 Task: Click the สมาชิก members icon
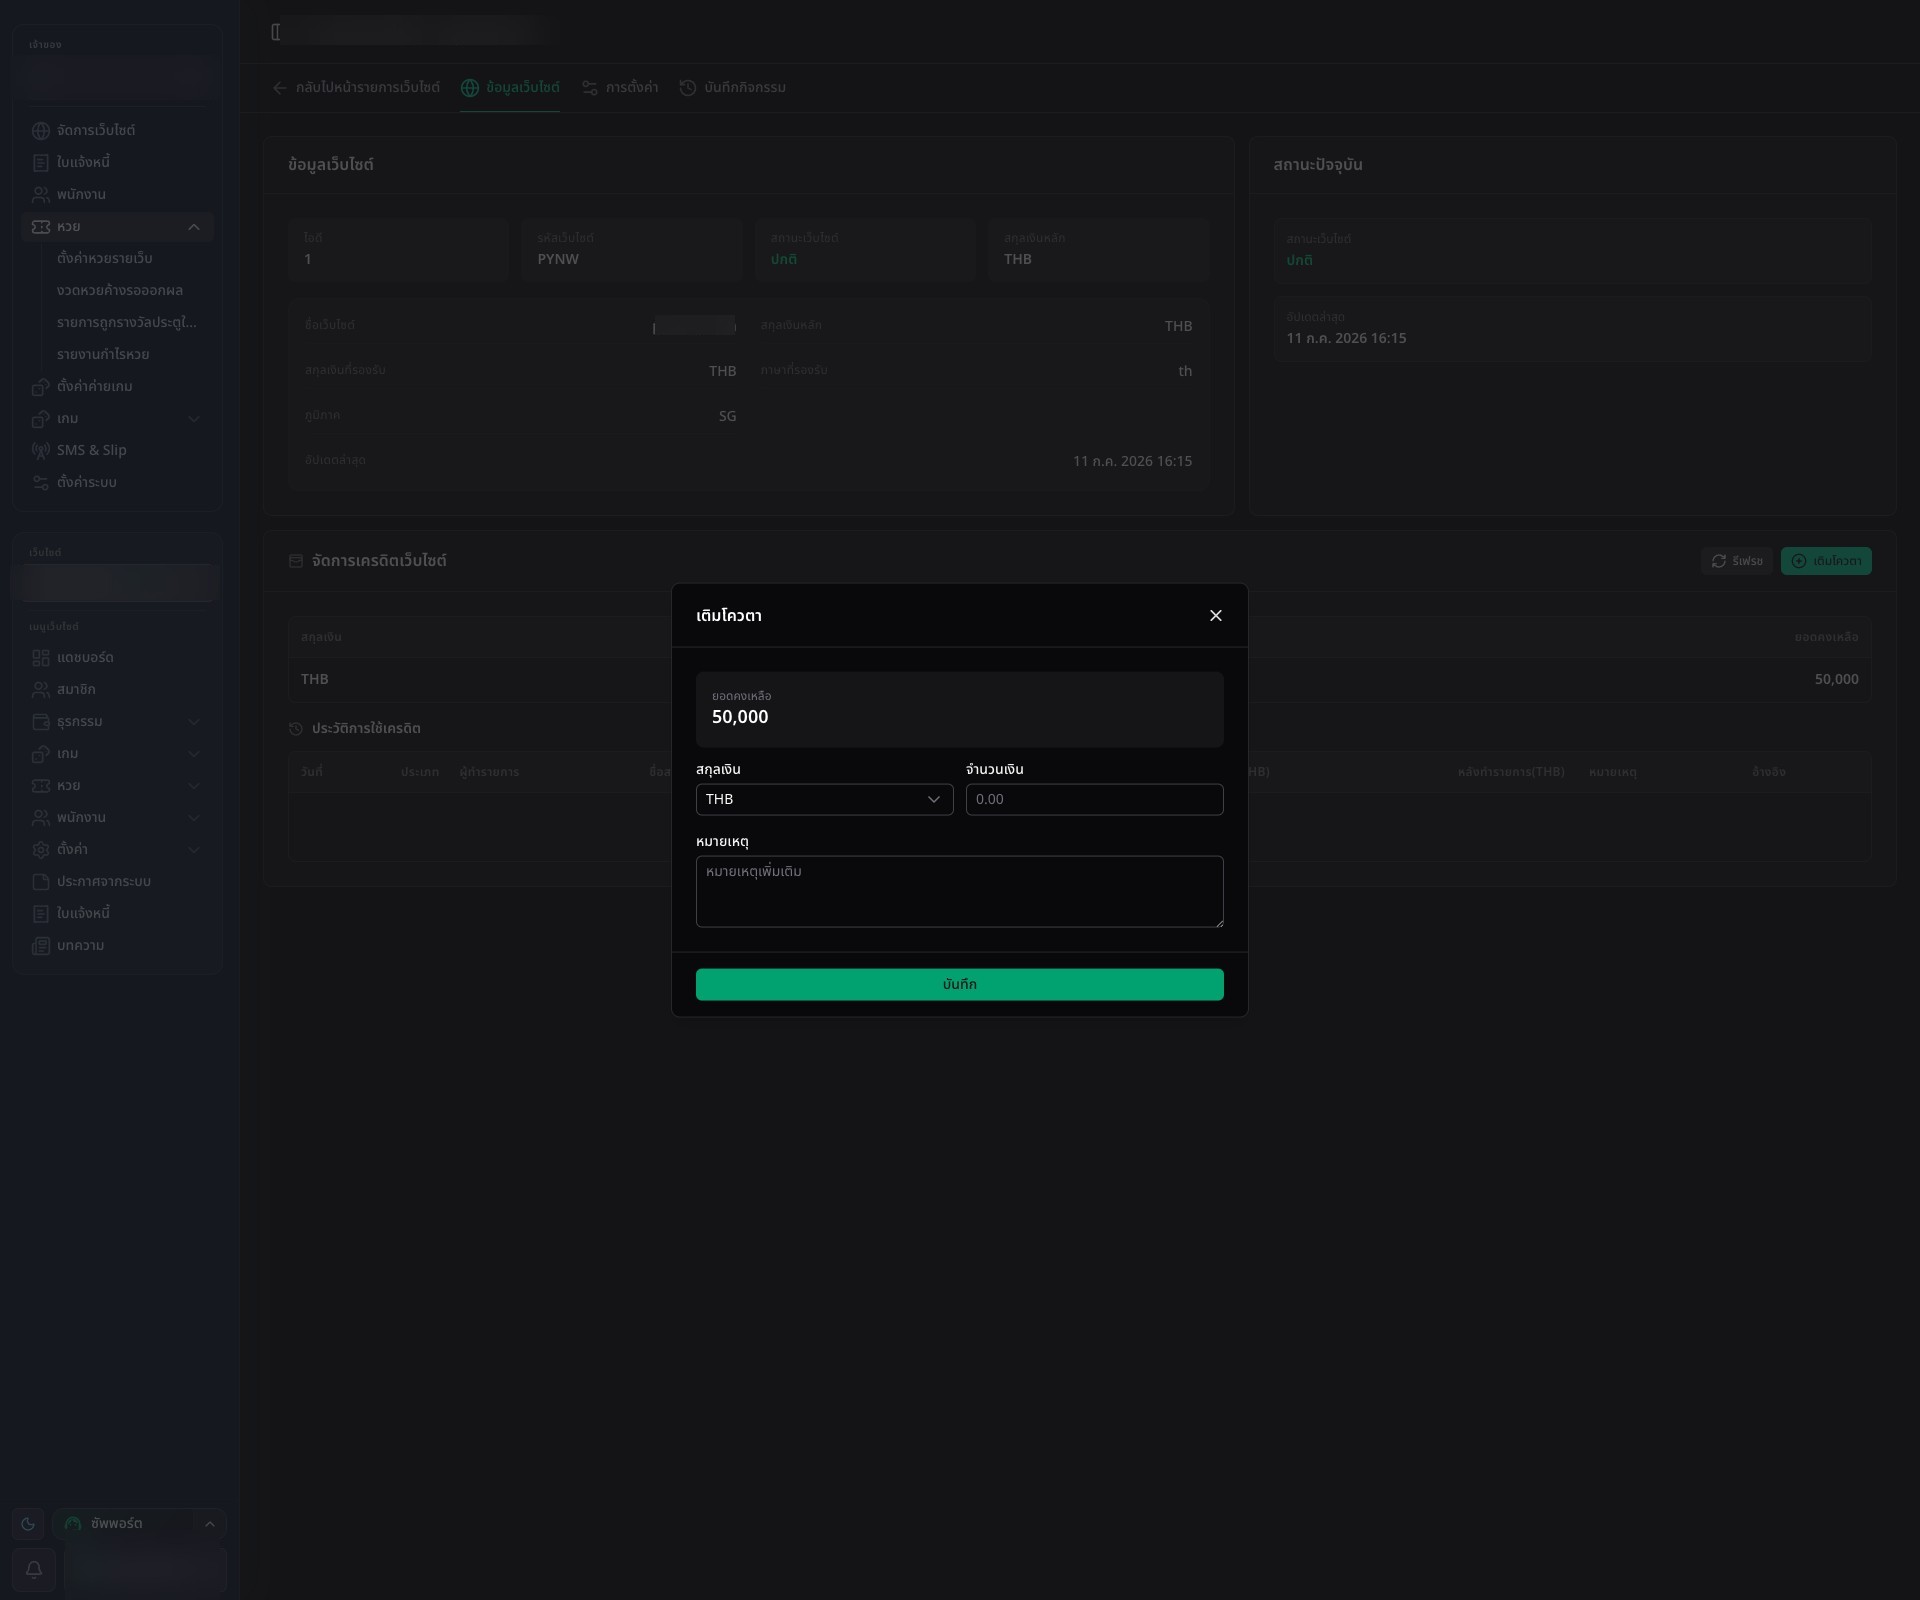coord(41,690)
